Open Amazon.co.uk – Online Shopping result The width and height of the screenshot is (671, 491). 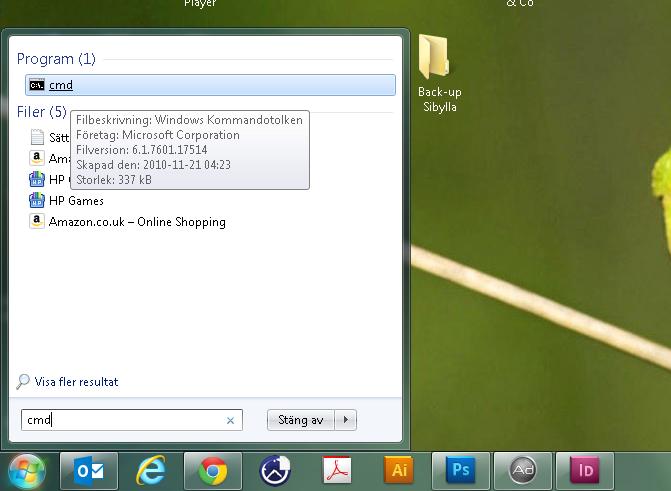137,222
